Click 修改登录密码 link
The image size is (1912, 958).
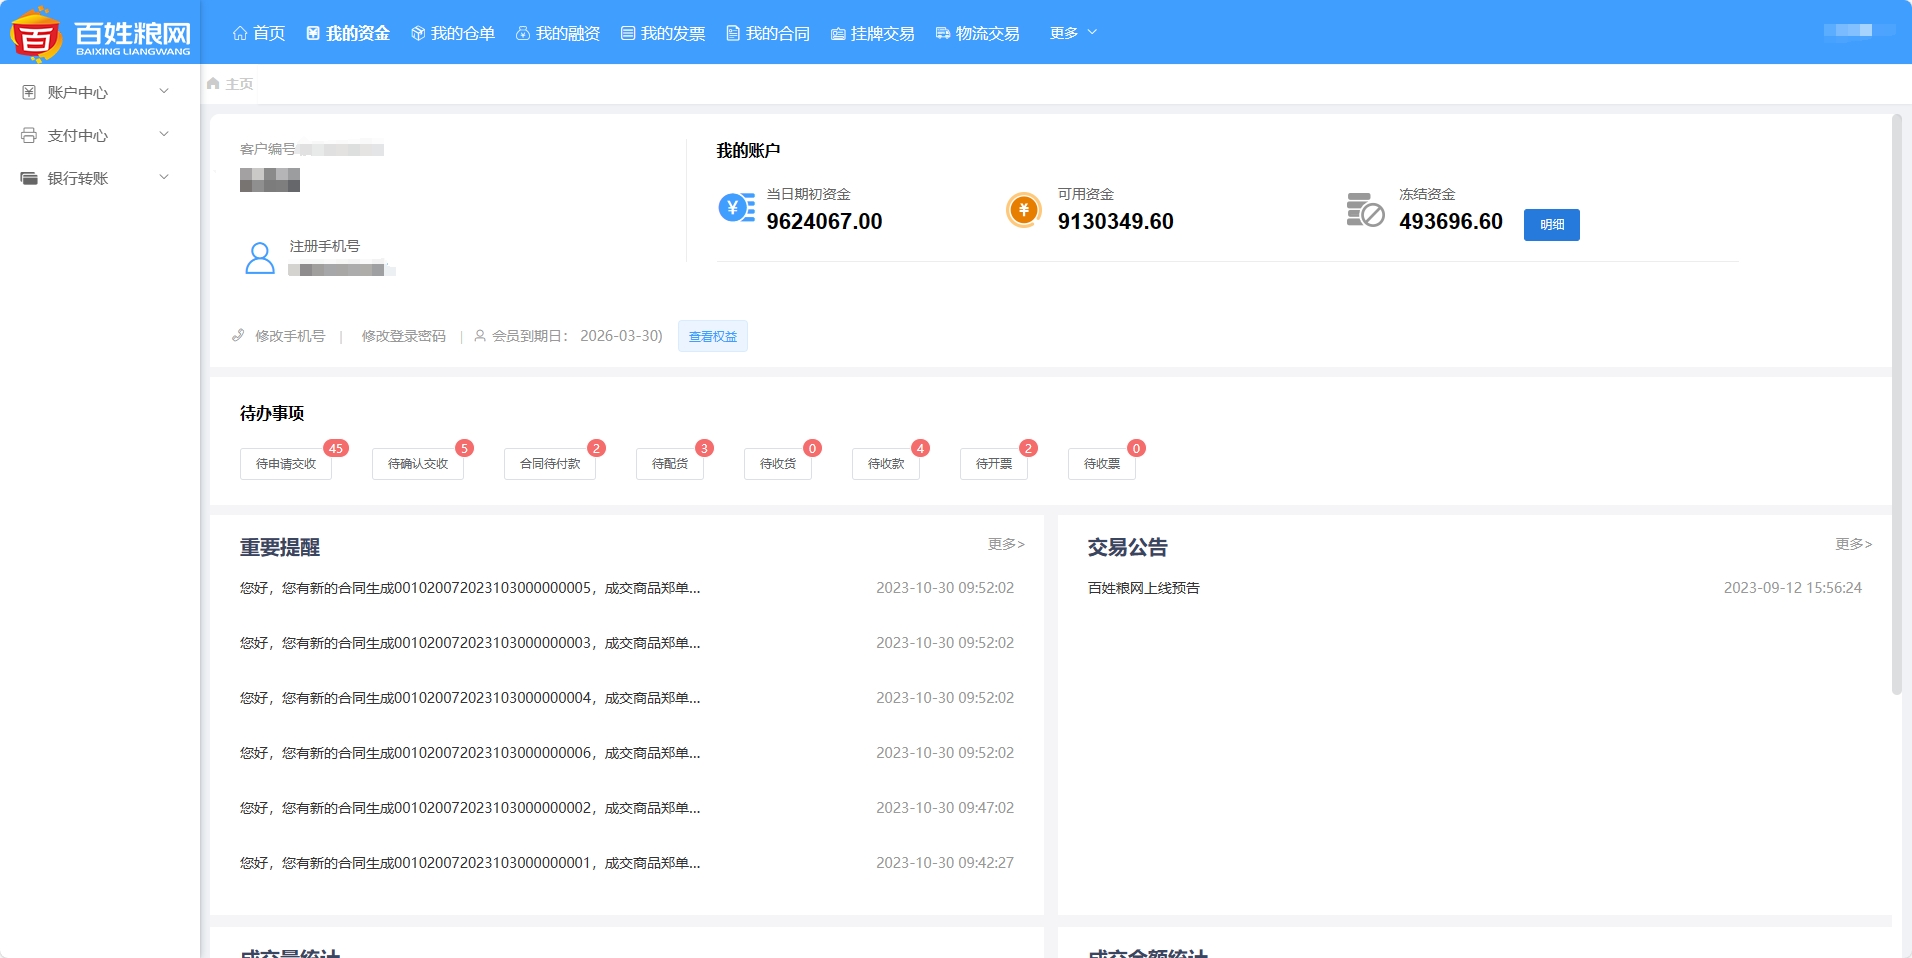coord(403,336)
